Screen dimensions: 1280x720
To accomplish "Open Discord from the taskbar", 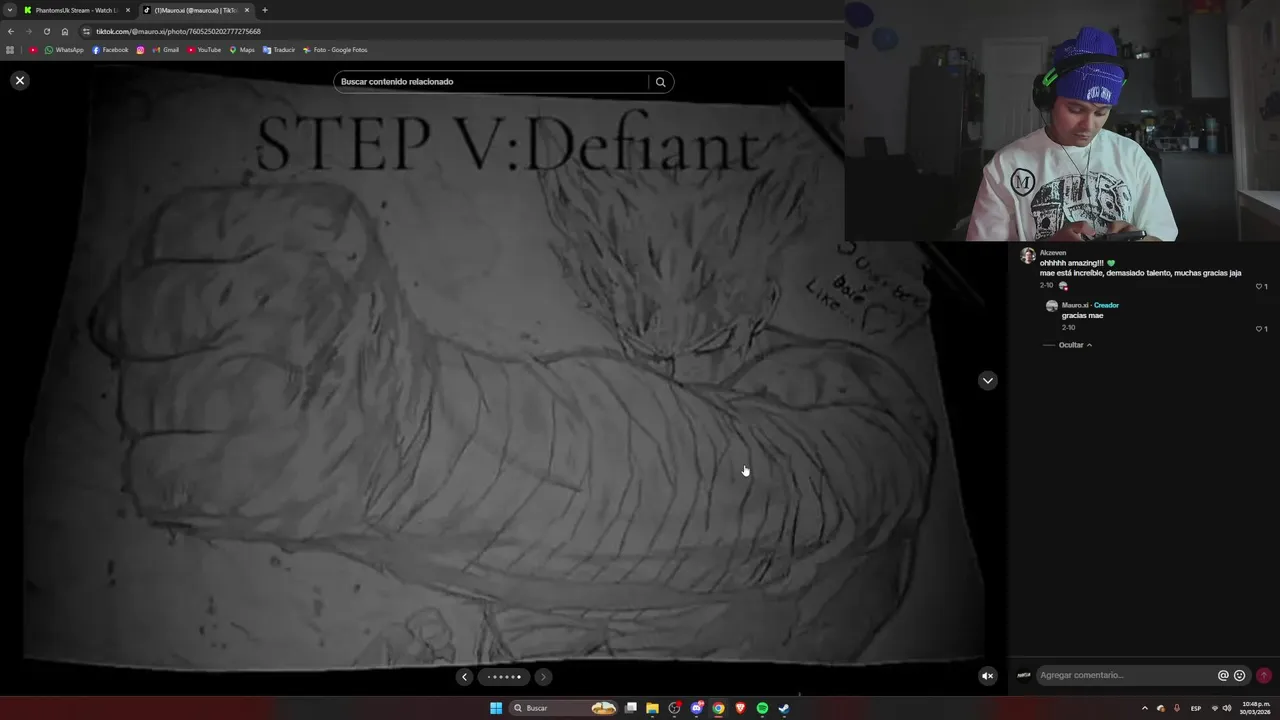I will tap(697, 708).
